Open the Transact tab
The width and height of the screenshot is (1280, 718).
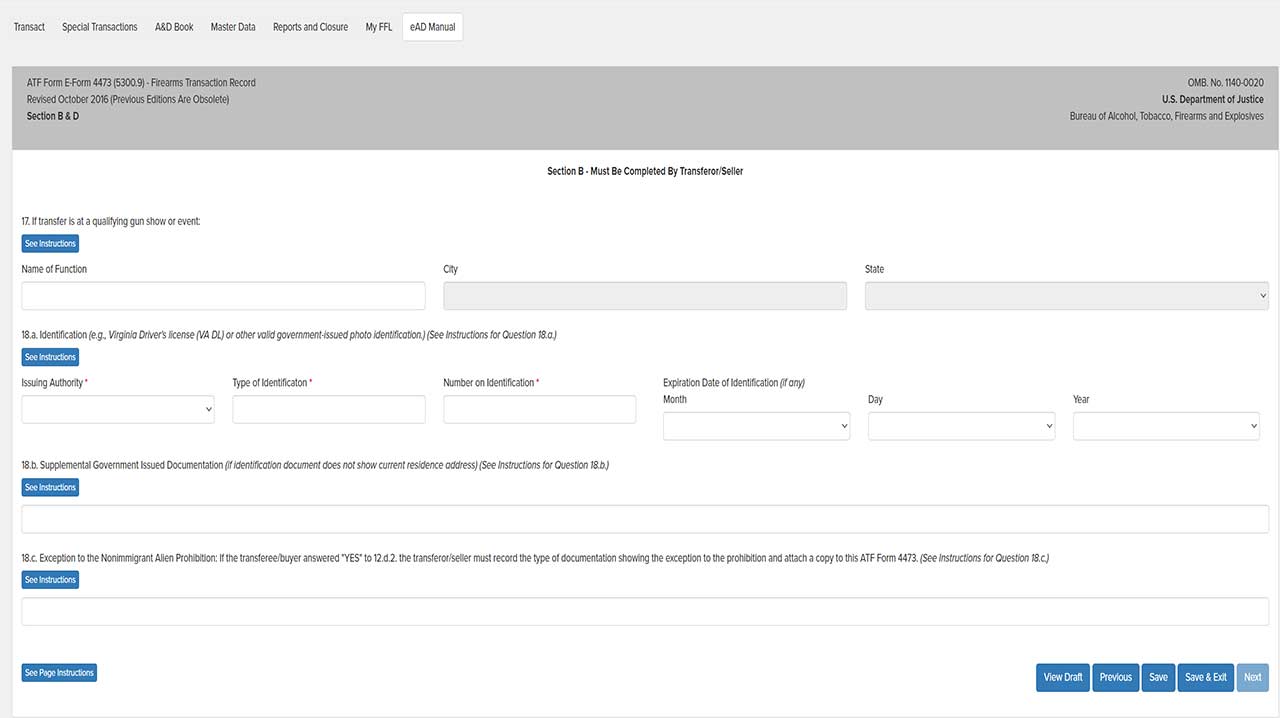click(x=29, y=27)
